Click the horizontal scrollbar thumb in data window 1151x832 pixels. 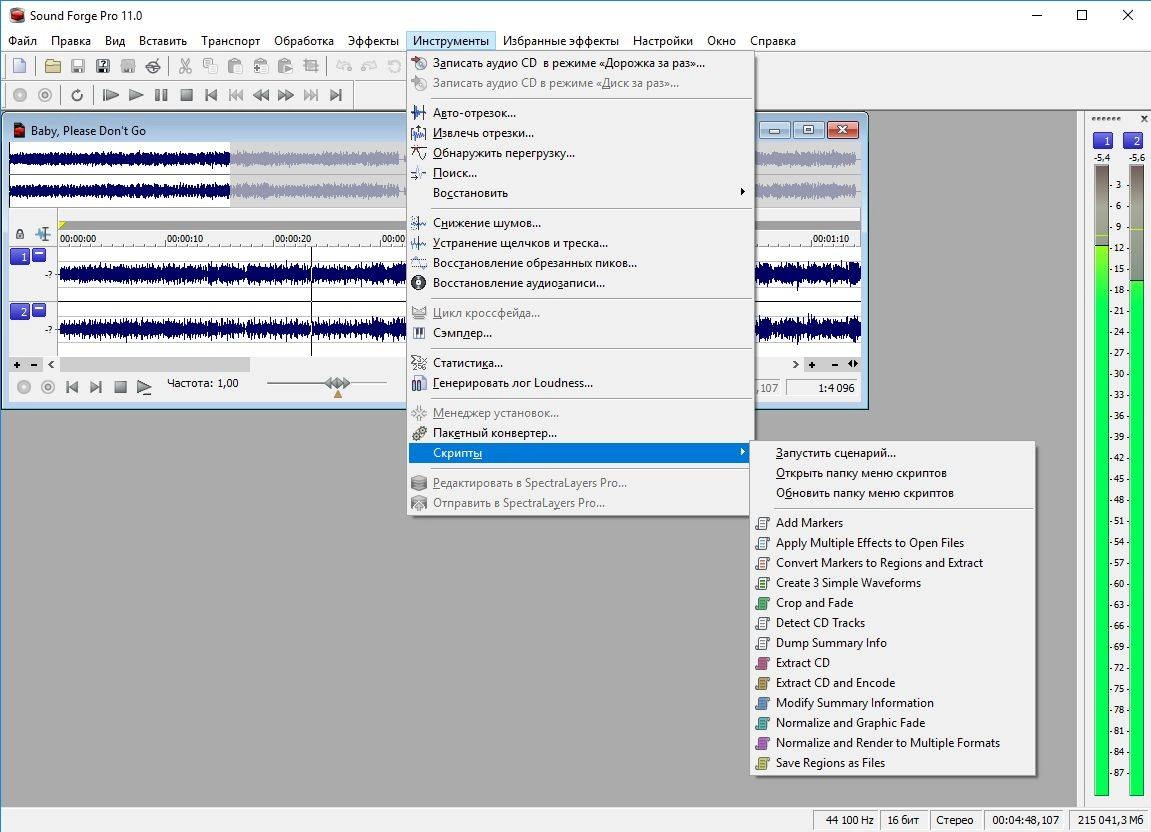155,364
